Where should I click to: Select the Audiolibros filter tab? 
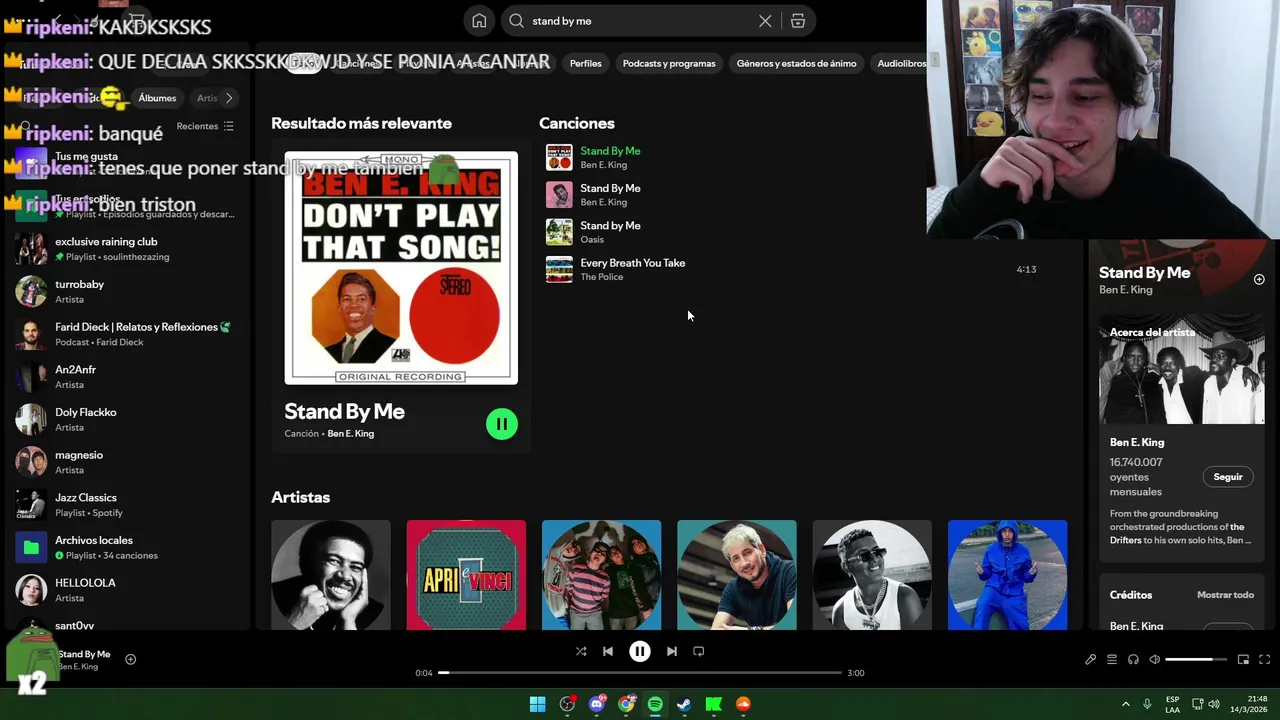[902, 63]
